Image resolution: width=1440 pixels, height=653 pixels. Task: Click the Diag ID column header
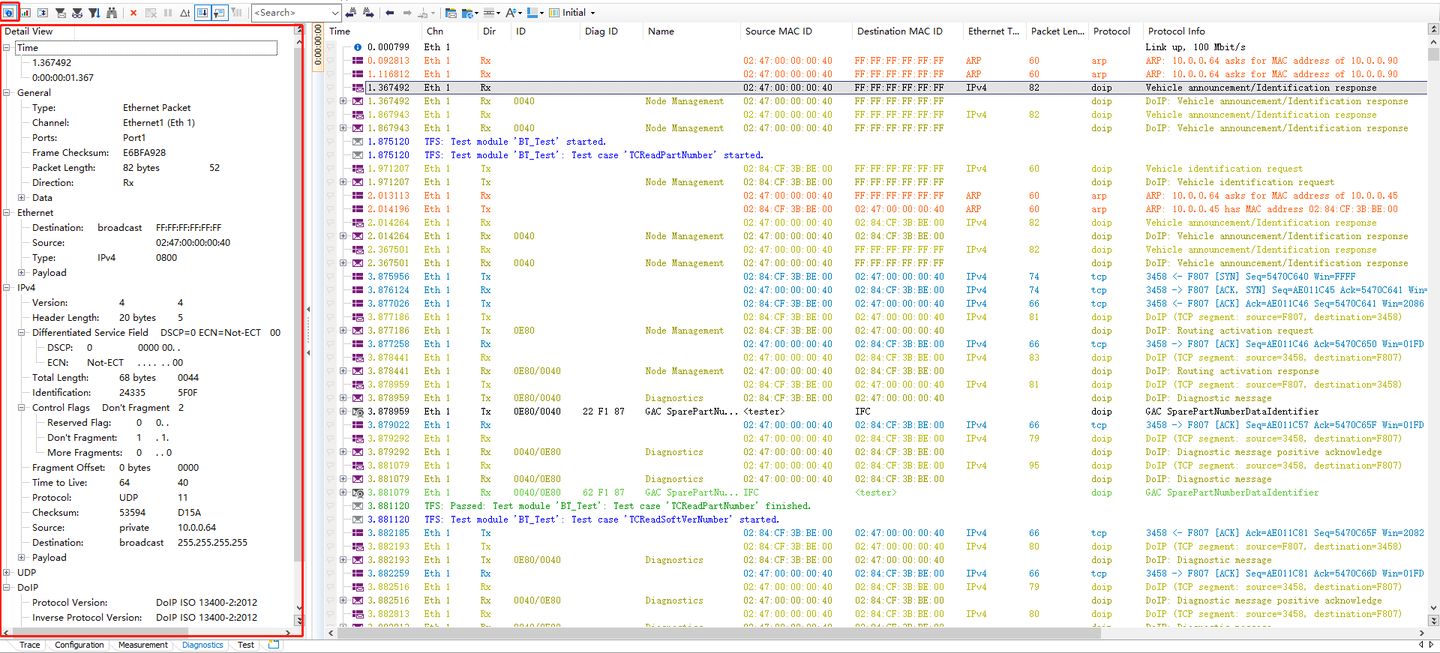point(610,31)
